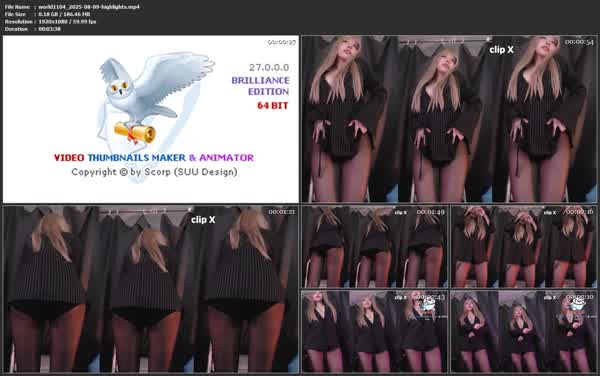Click the 00:02:43 timestamp label
Image resolution: width=600 pixels, height=376 pixels.
[x=431, y=297]
